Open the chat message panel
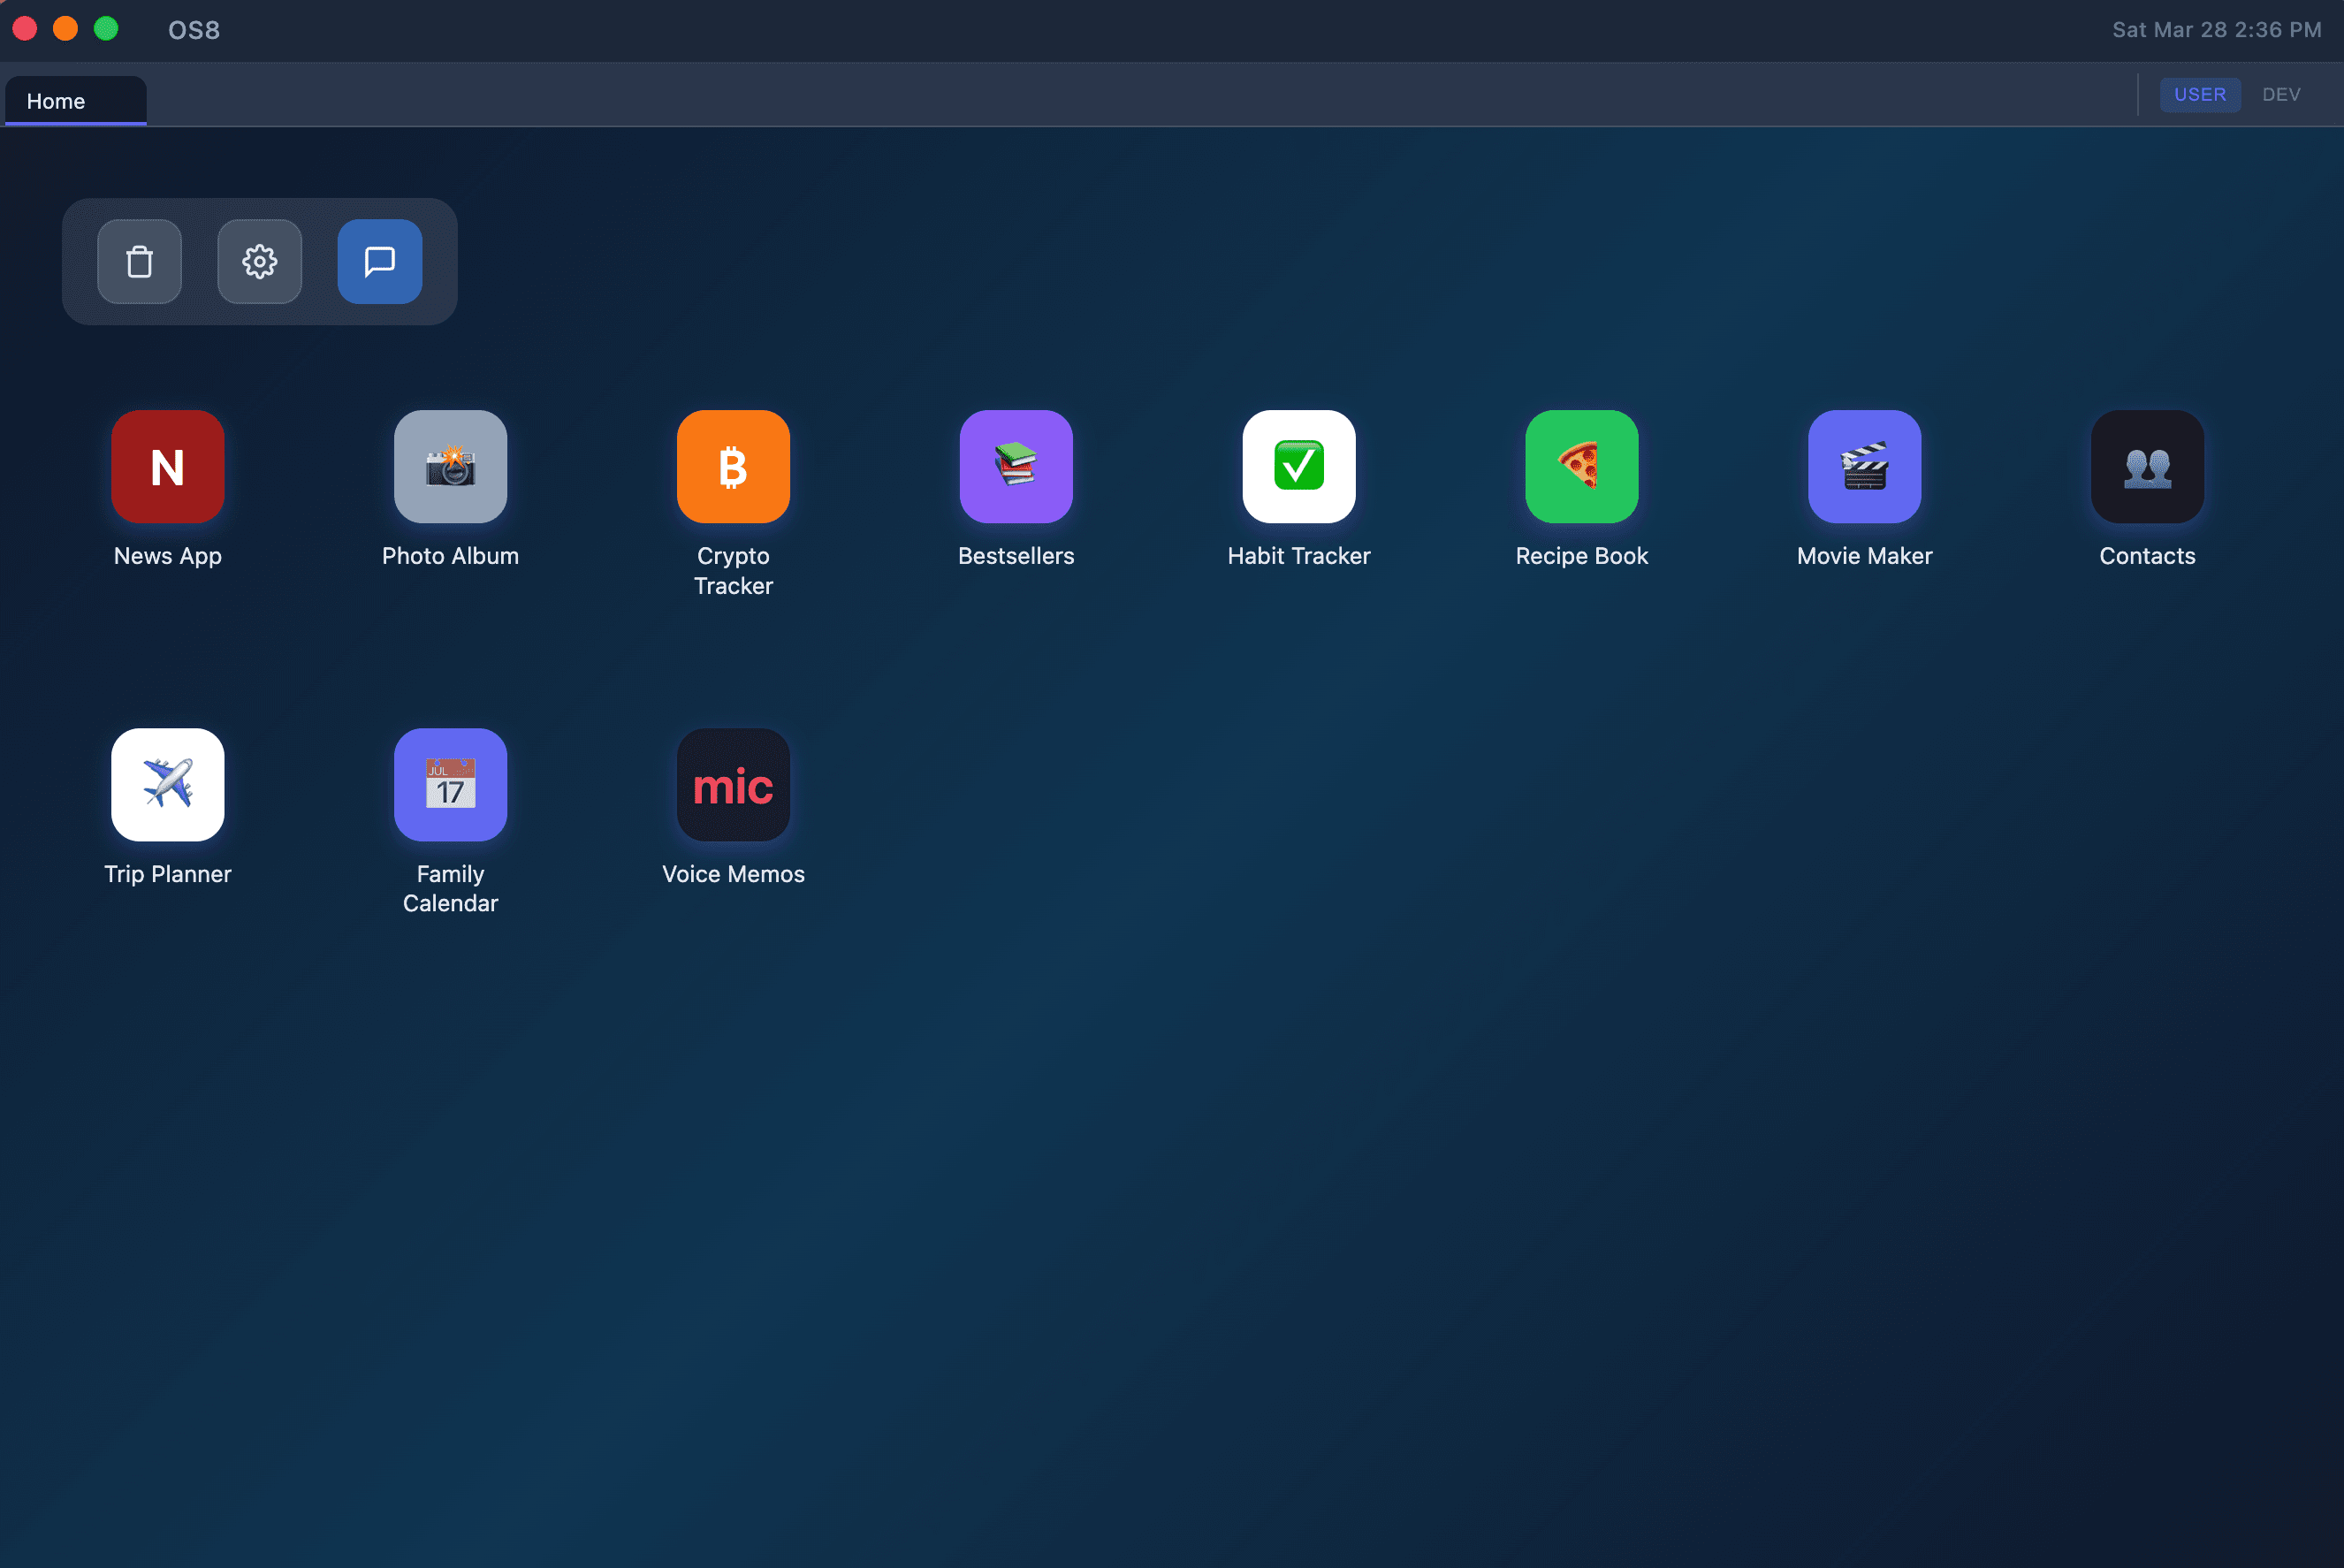 [x=379, y=261]
